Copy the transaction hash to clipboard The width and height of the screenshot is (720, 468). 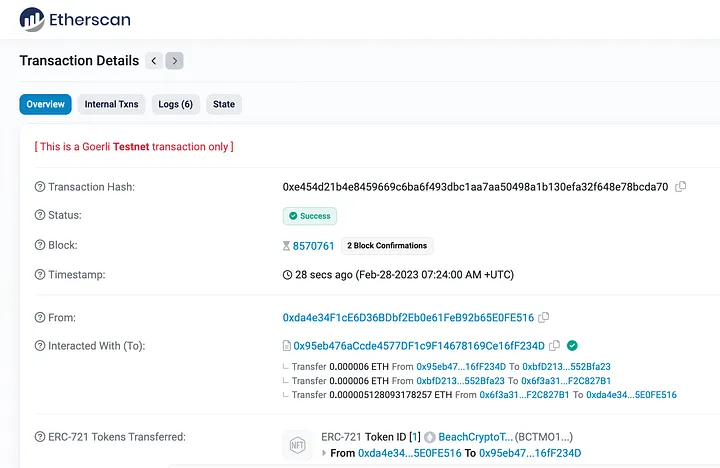tap(681, 187)
